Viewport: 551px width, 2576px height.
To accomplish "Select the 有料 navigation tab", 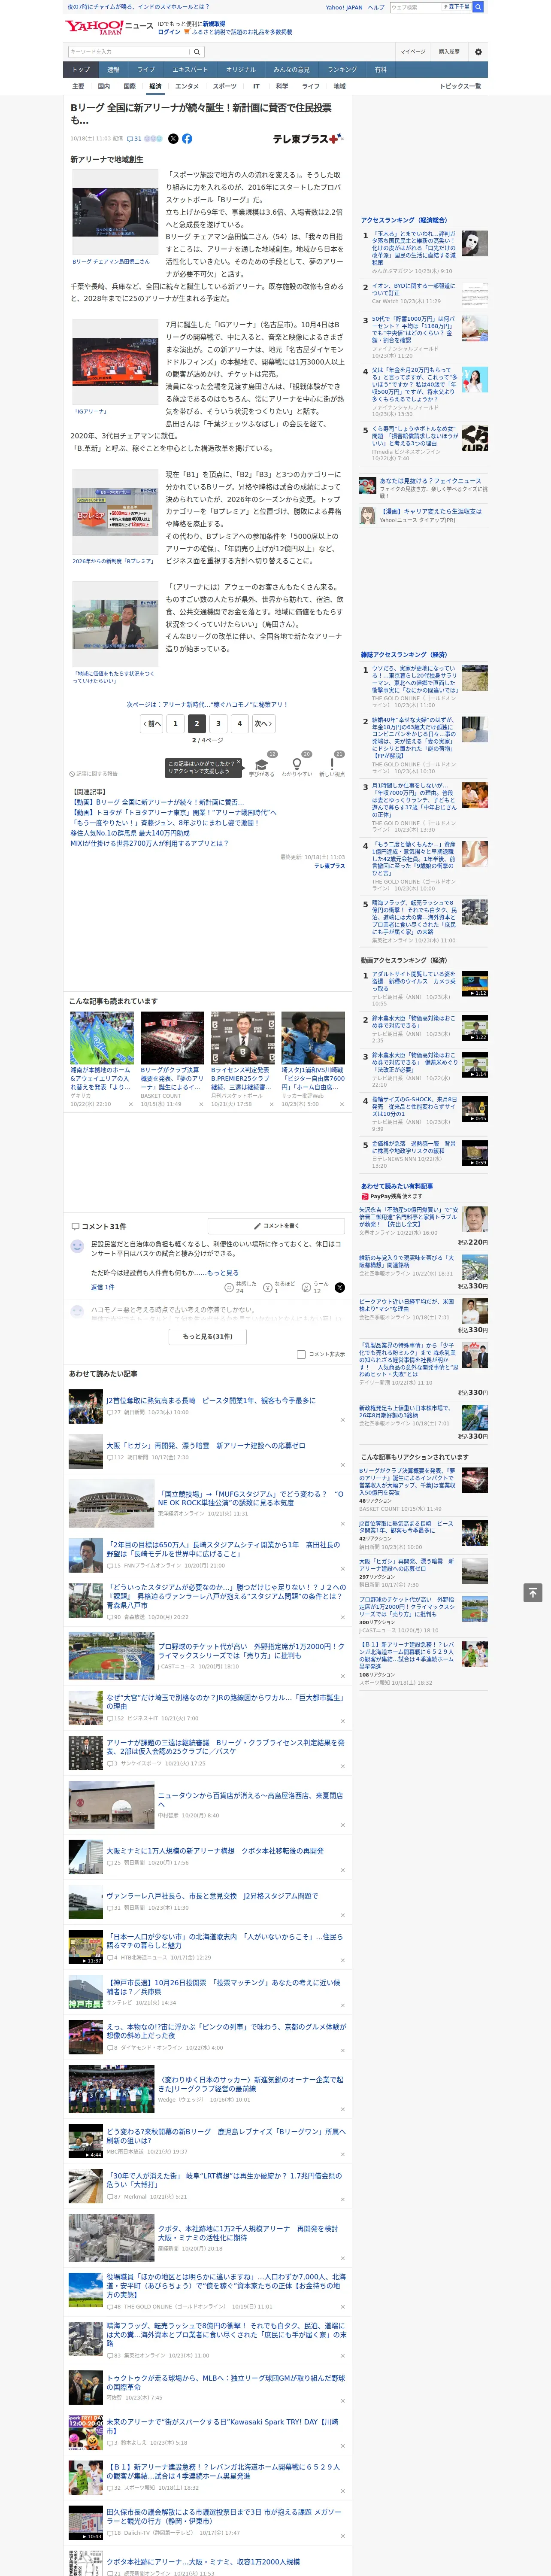I will (380, 69).
